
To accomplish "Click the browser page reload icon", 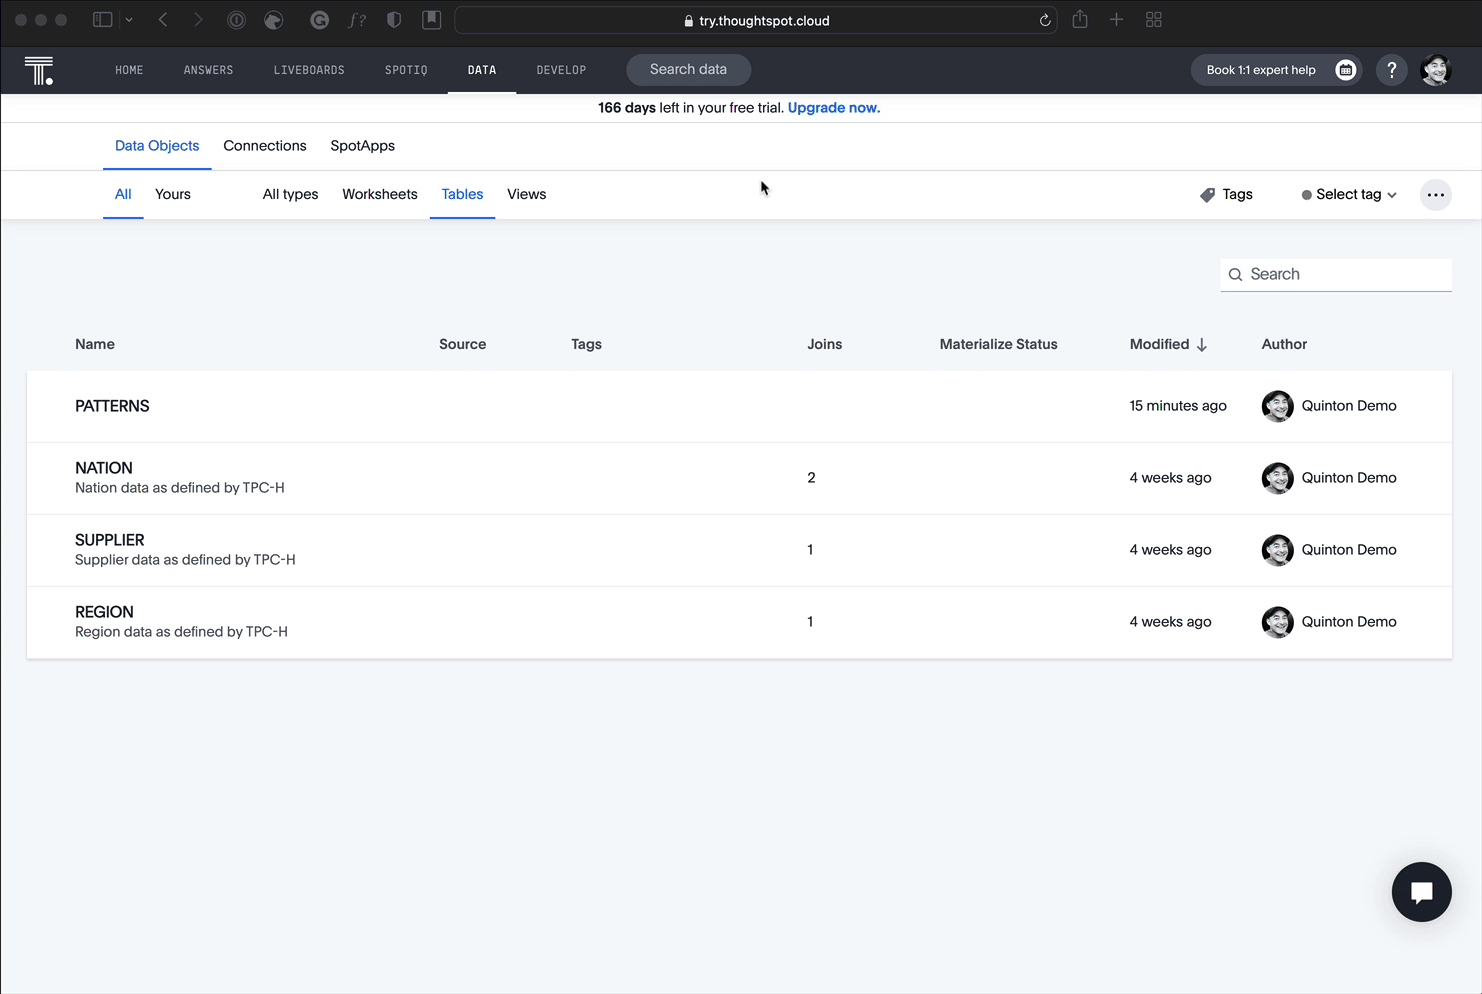I will [1045, 20].
